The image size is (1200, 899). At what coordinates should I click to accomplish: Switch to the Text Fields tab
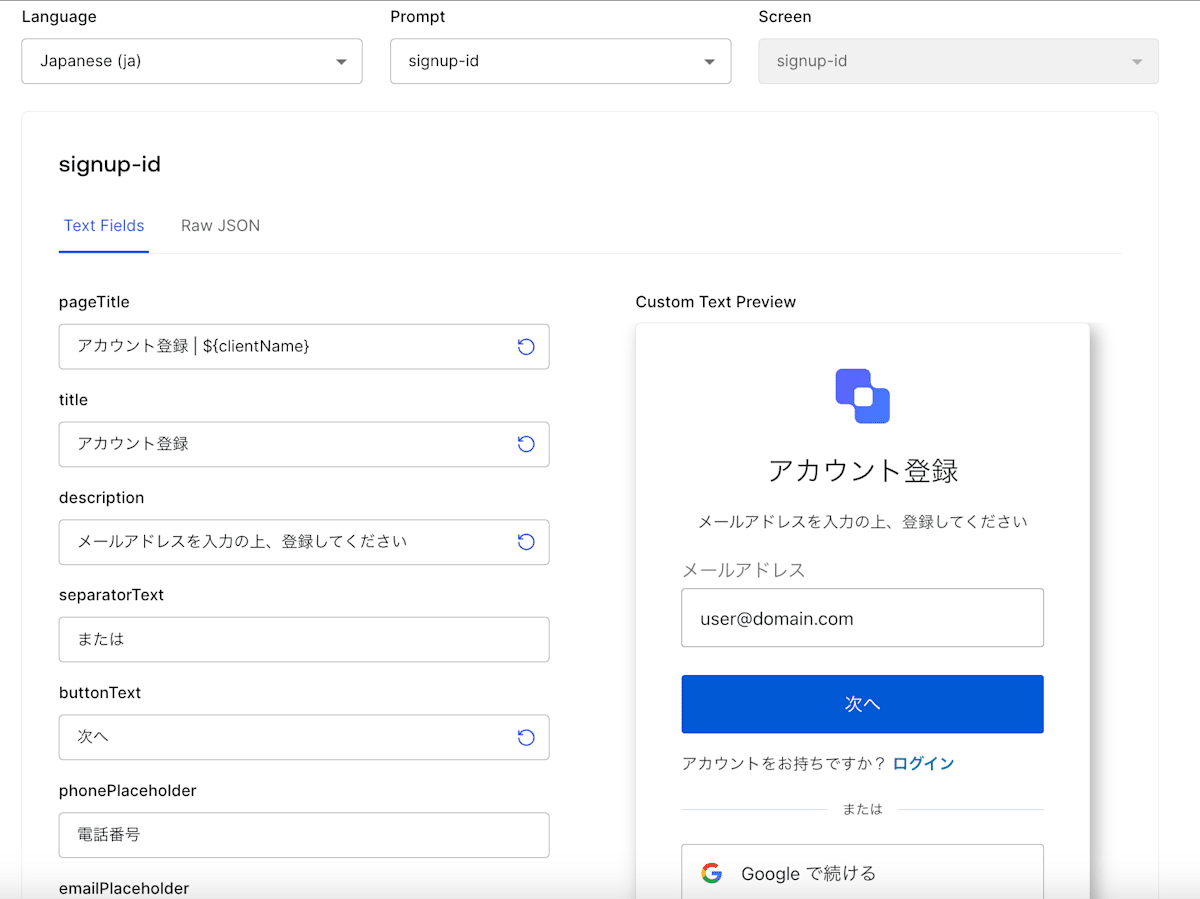click(104, 226)
